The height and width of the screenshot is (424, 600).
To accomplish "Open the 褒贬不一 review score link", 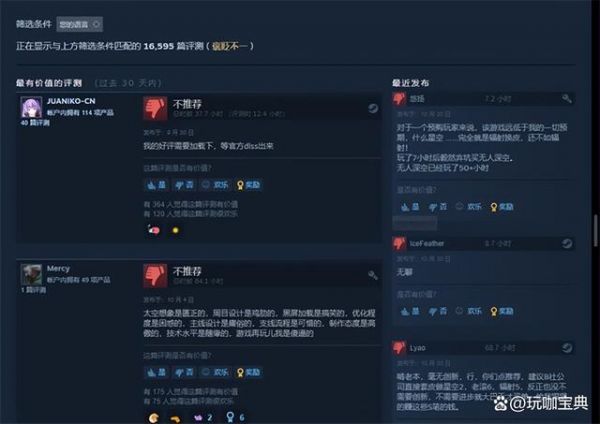I will (x=230, y=46).
